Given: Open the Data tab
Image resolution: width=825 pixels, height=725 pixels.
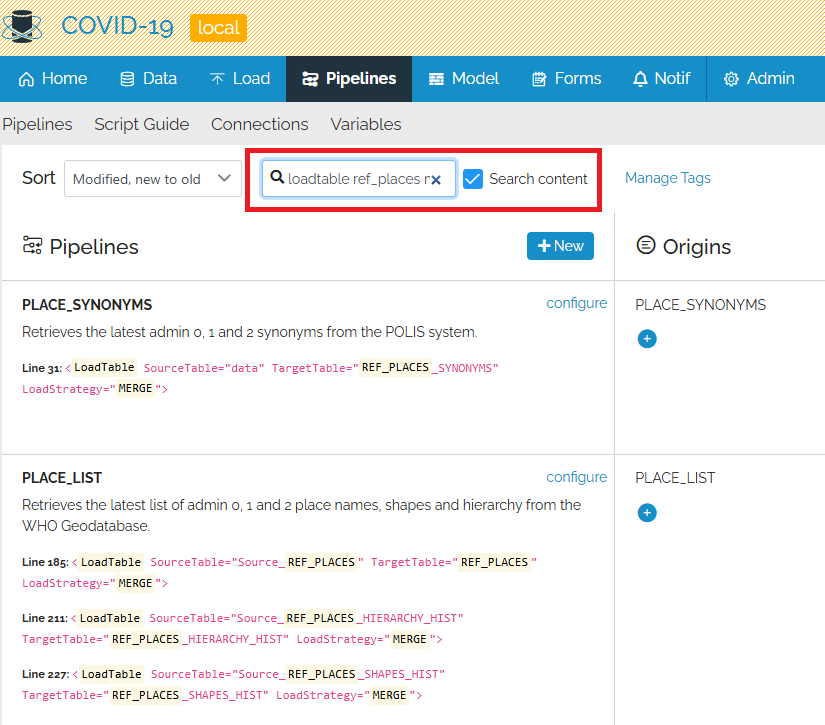Looking at the screenshot, I should [149, 79].
